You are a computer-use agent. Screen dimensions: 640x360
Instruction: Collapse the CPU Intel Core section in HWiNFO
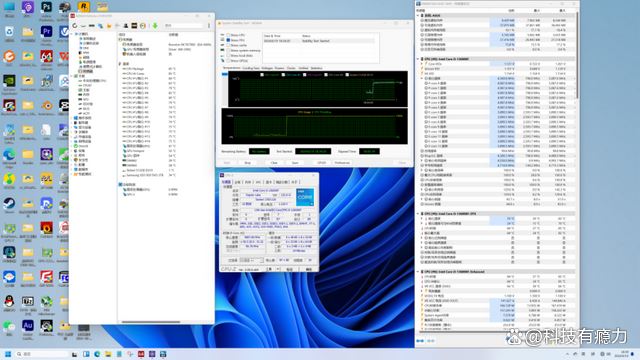[418, 59]
